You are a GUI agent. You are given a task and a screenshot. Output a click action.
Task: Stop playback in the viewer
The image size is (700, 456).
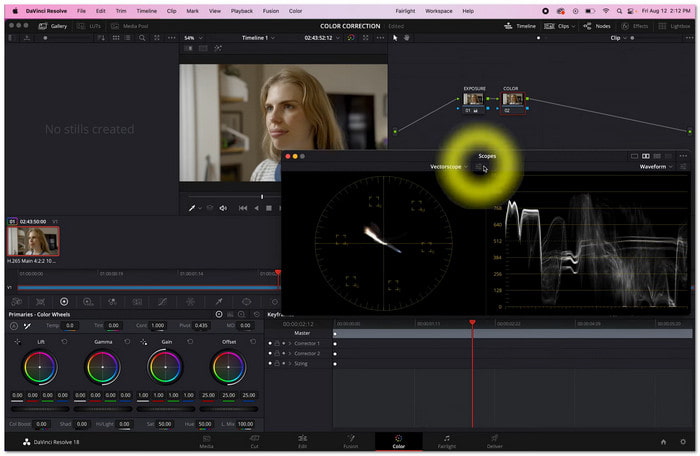(269, 208)
